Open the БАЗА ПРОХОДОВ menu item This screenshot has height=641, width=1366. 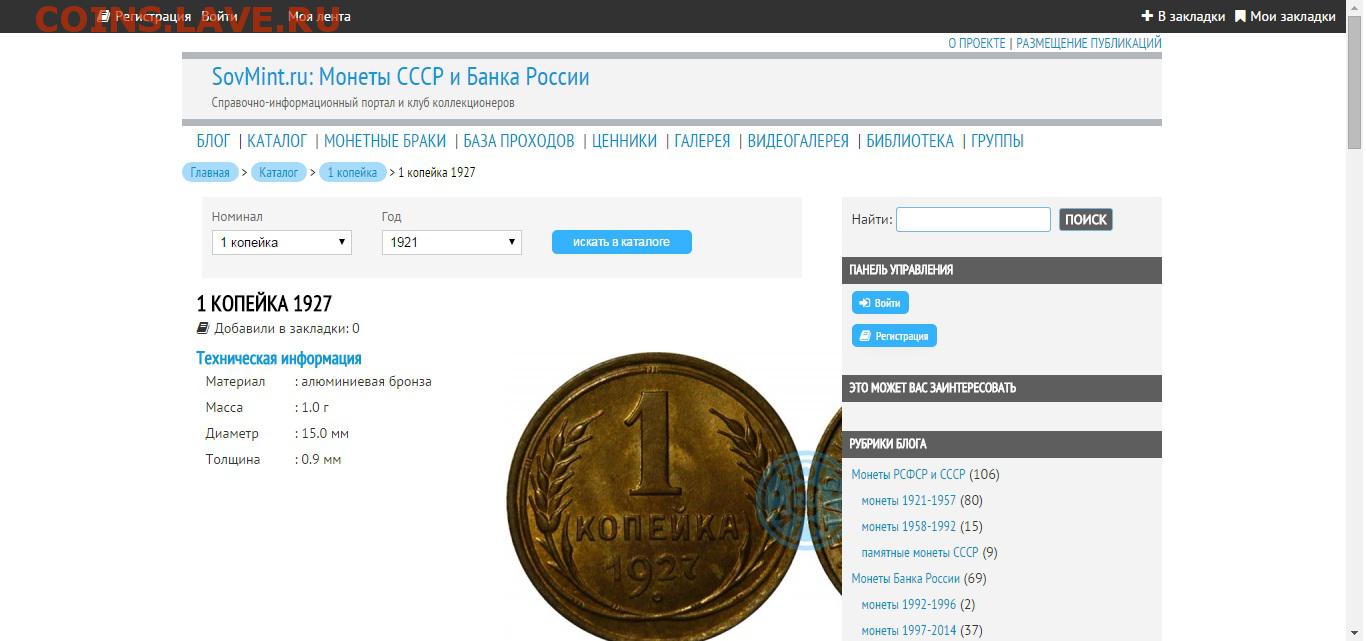(x=519, y=141)
